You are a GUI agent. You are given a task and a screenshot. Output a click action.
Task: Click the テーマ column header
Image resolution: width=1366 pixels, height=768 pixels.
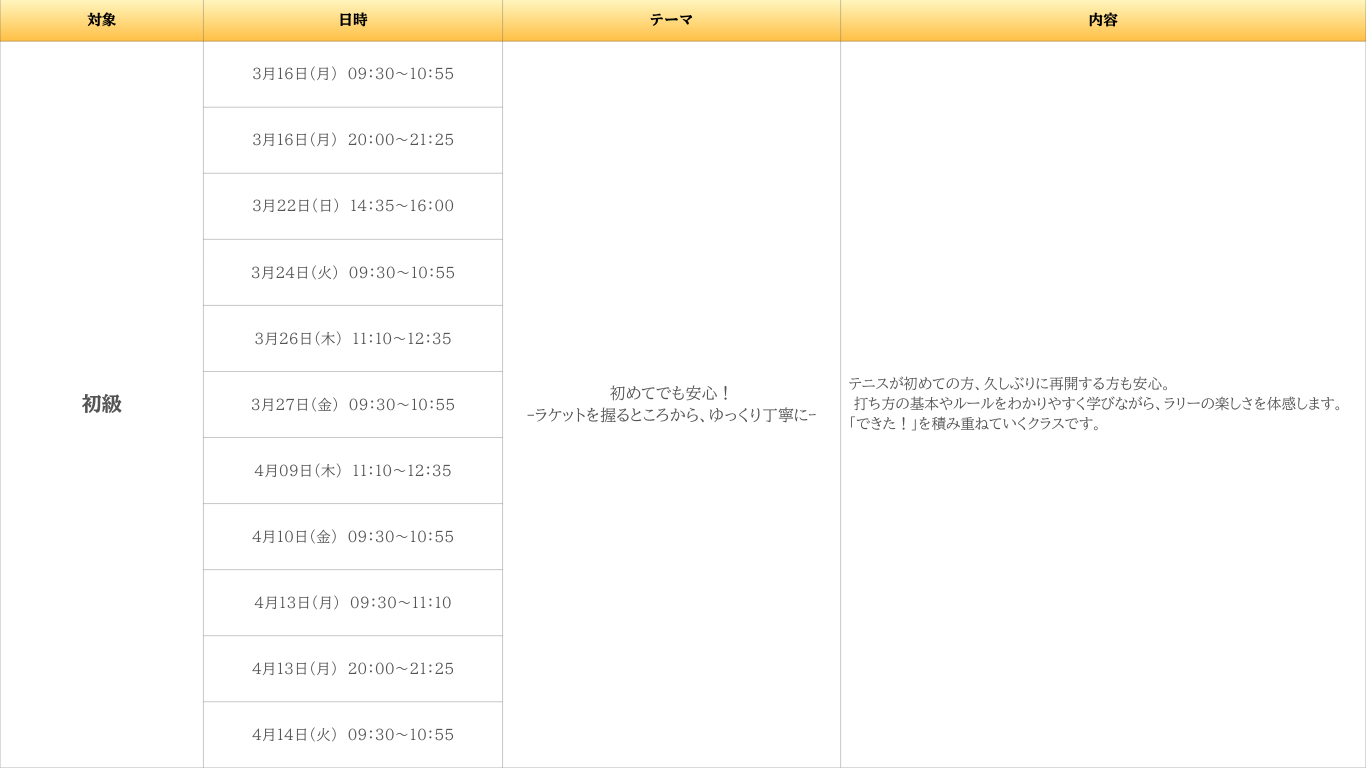coord(671,20)
